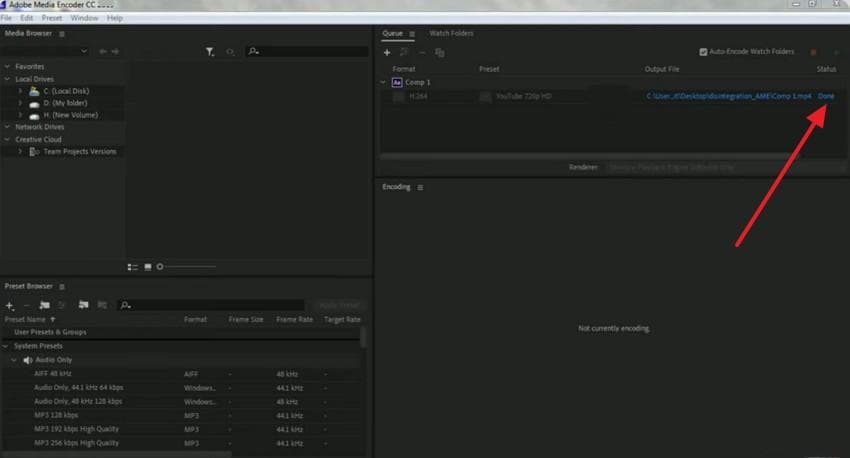
Task: Switch to the Watch Folders tab
Action: pyautogui.click(x=451, y=33)
